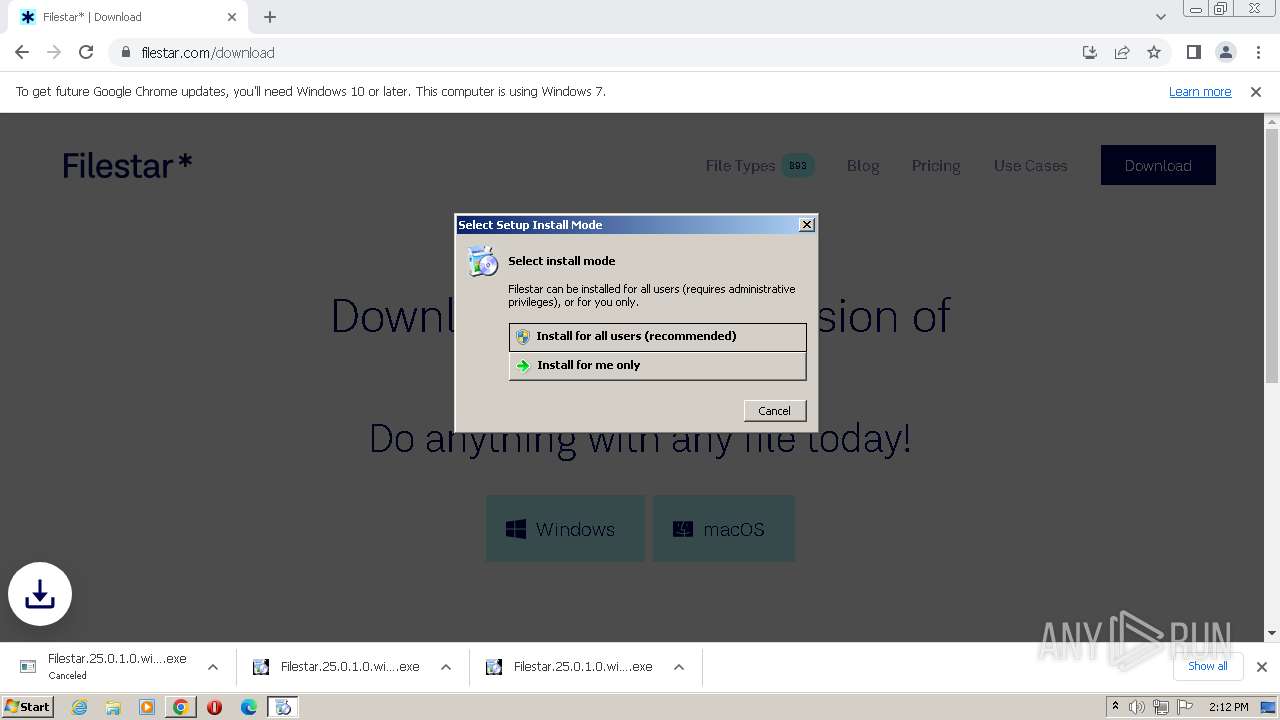Close the downloads bar
Viewport: 1280px width, 720px height.
click(x=1261, y=667)
